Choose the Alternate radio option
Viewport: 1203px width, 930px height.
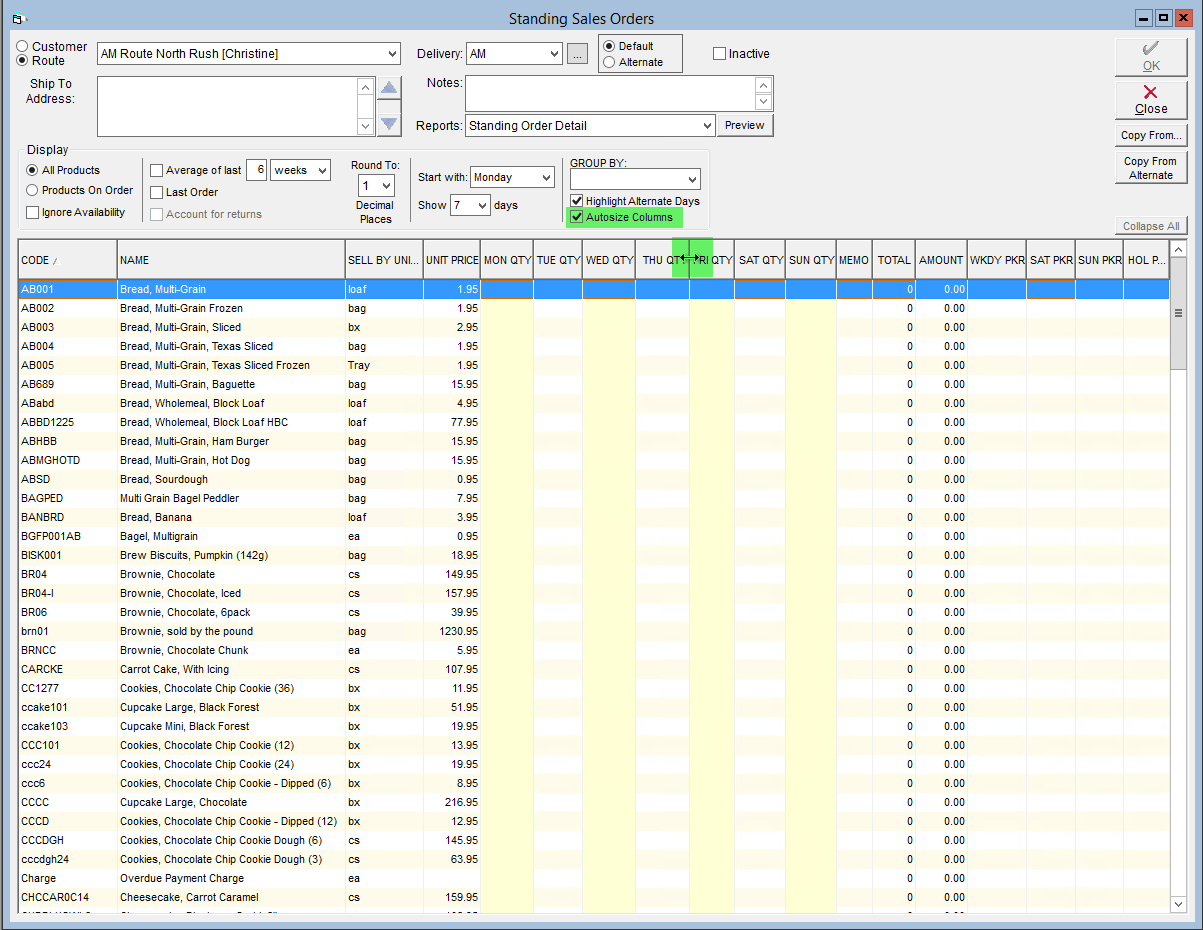pos(609,62)
